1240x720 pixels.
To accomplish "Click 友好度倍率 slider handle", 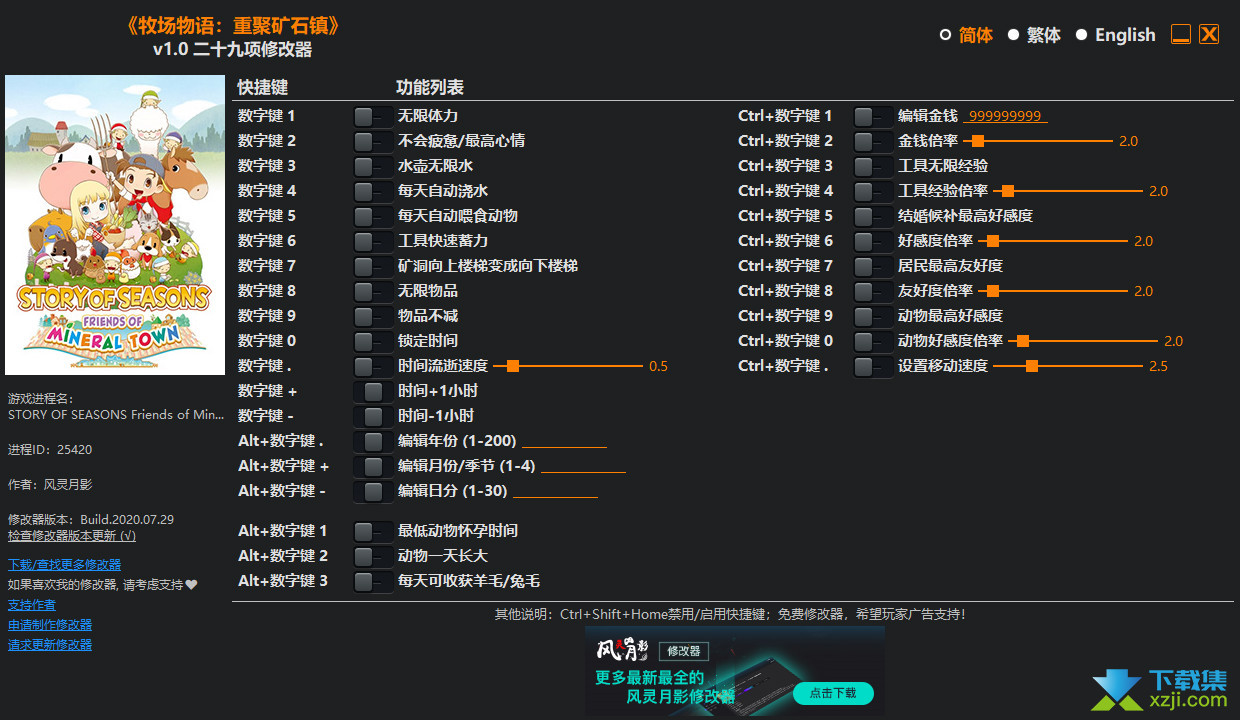I will 993,291.
